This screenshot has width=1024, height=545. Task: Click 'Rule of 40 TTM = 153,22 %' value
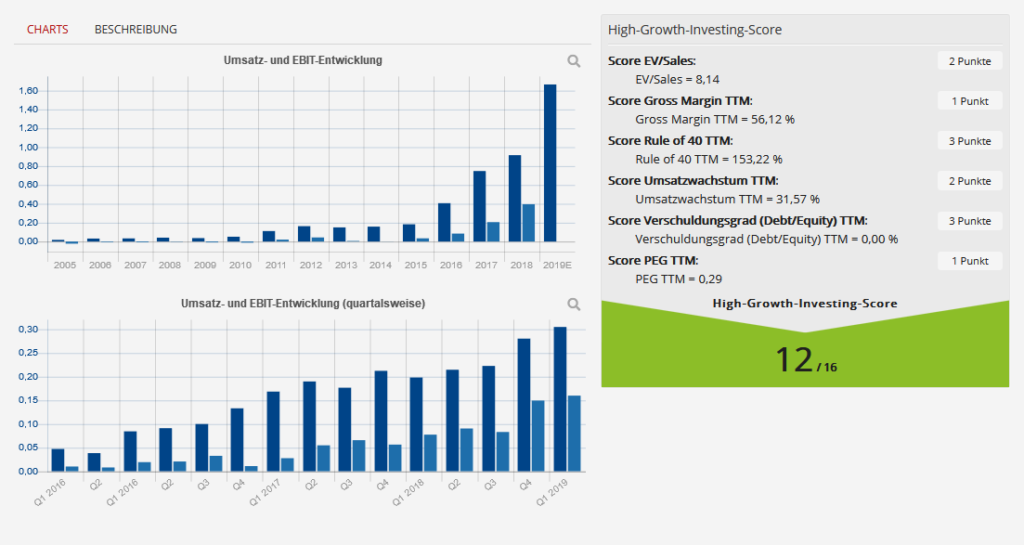(x=709, y=159)
